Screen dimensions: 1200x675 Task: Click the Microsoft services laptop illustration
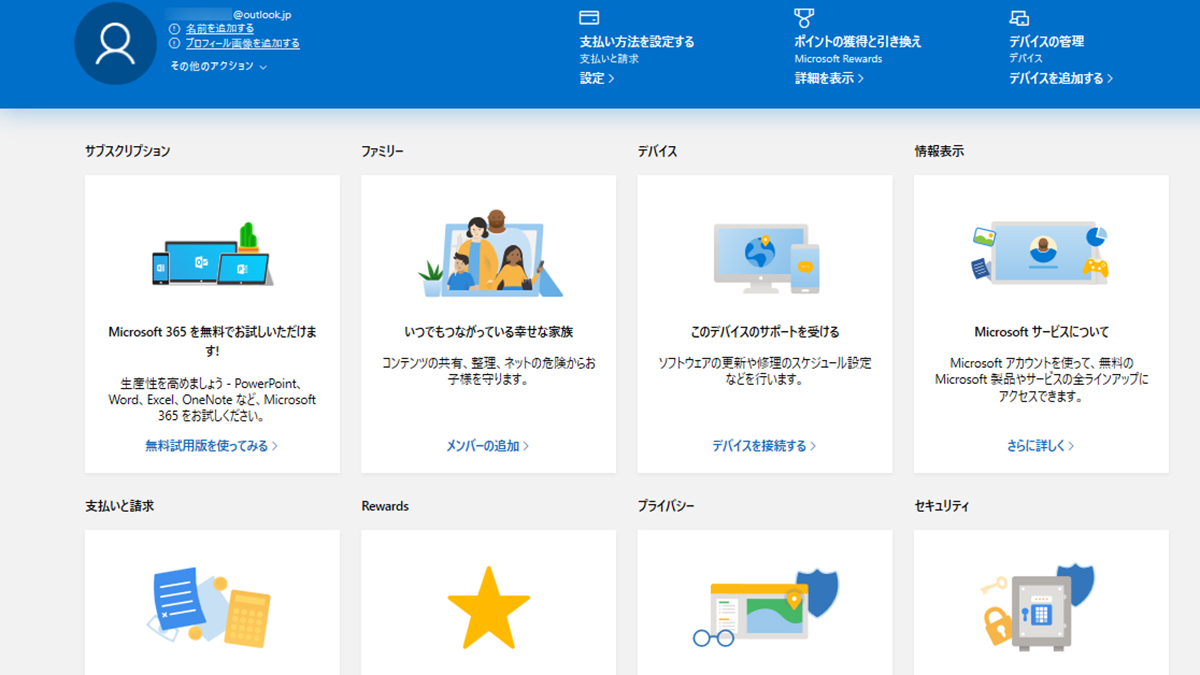(1041, 254)
